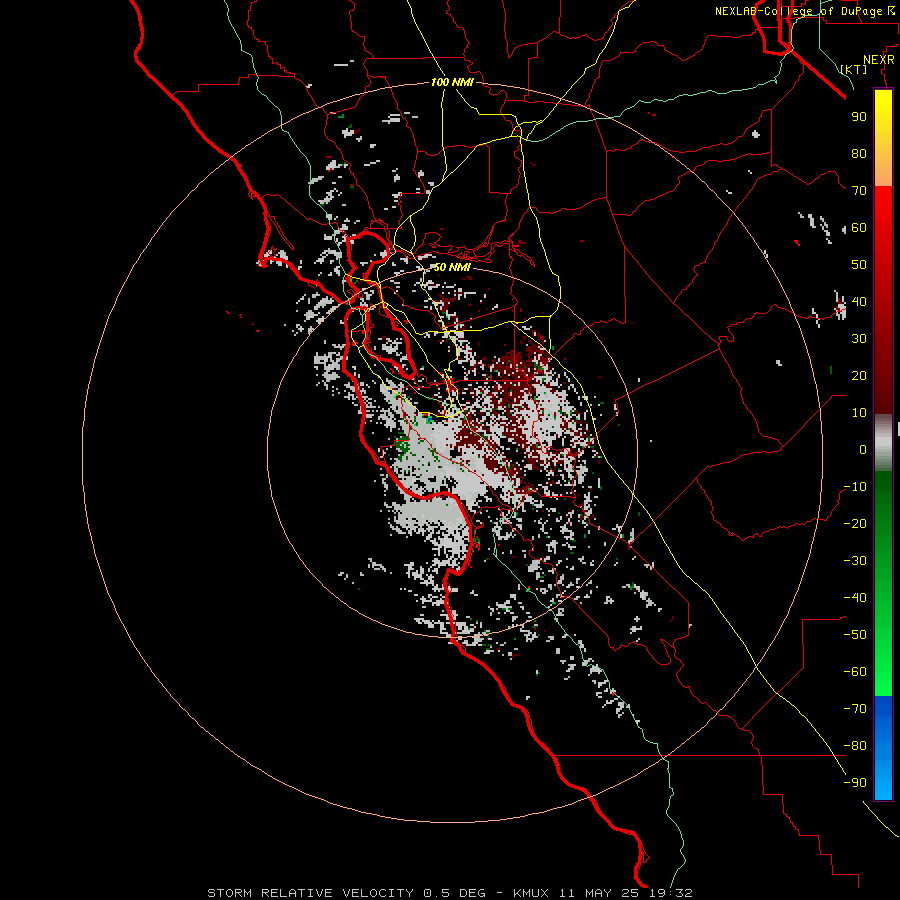Click the positive 20 scale value
900x900 pixels.
pos(859,376)
